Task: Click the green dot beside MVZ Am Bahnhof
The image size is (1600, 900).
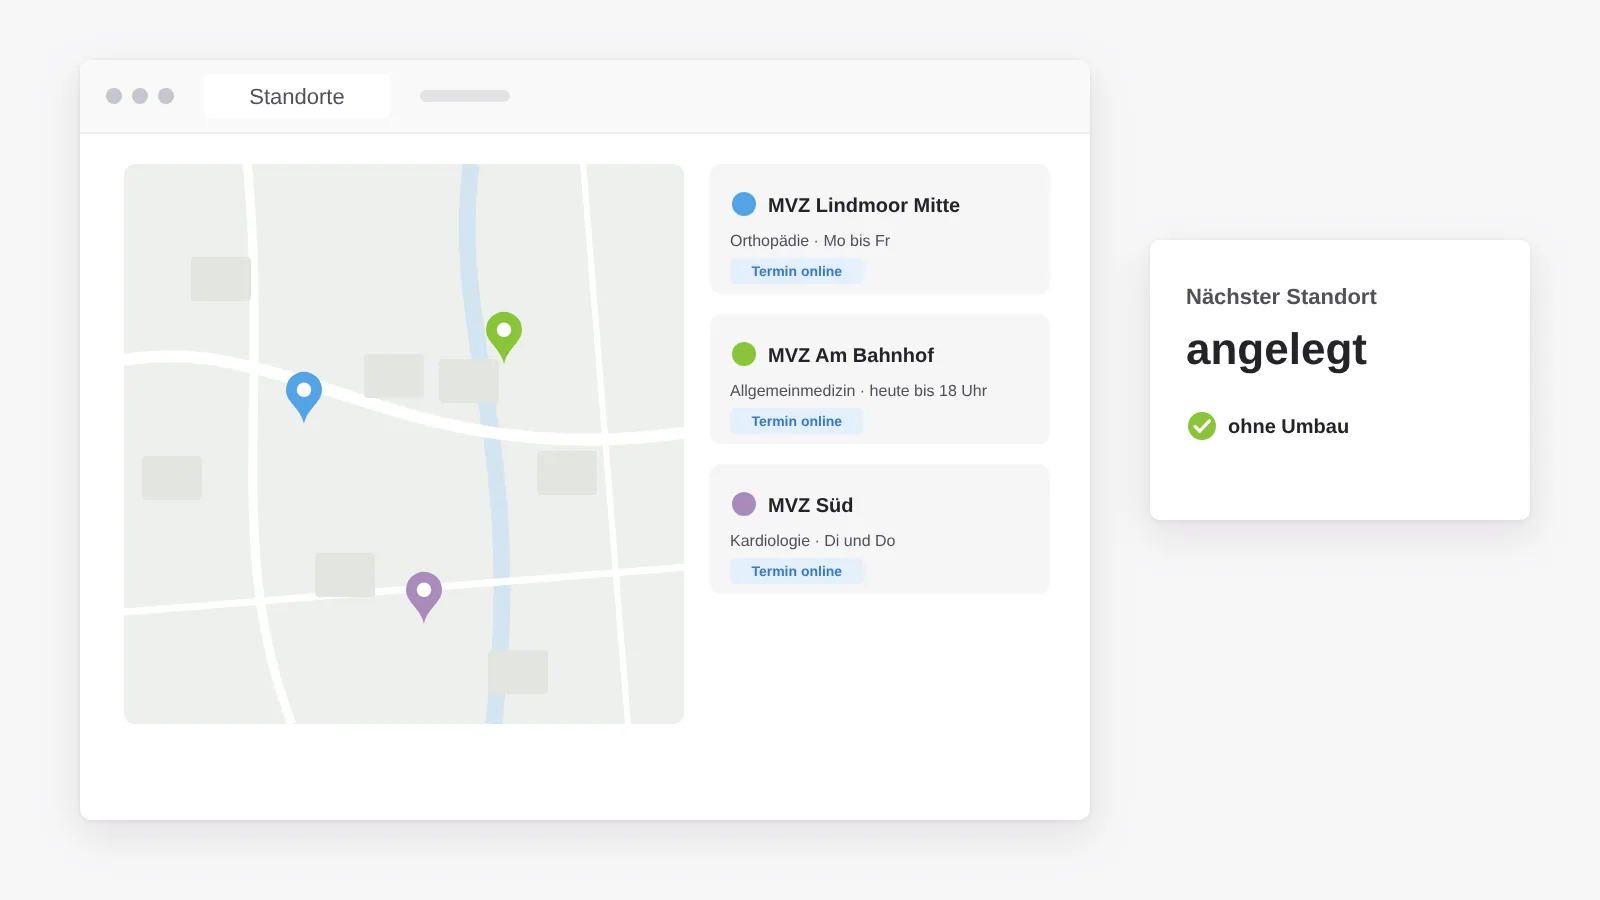Action: point(744,354)
